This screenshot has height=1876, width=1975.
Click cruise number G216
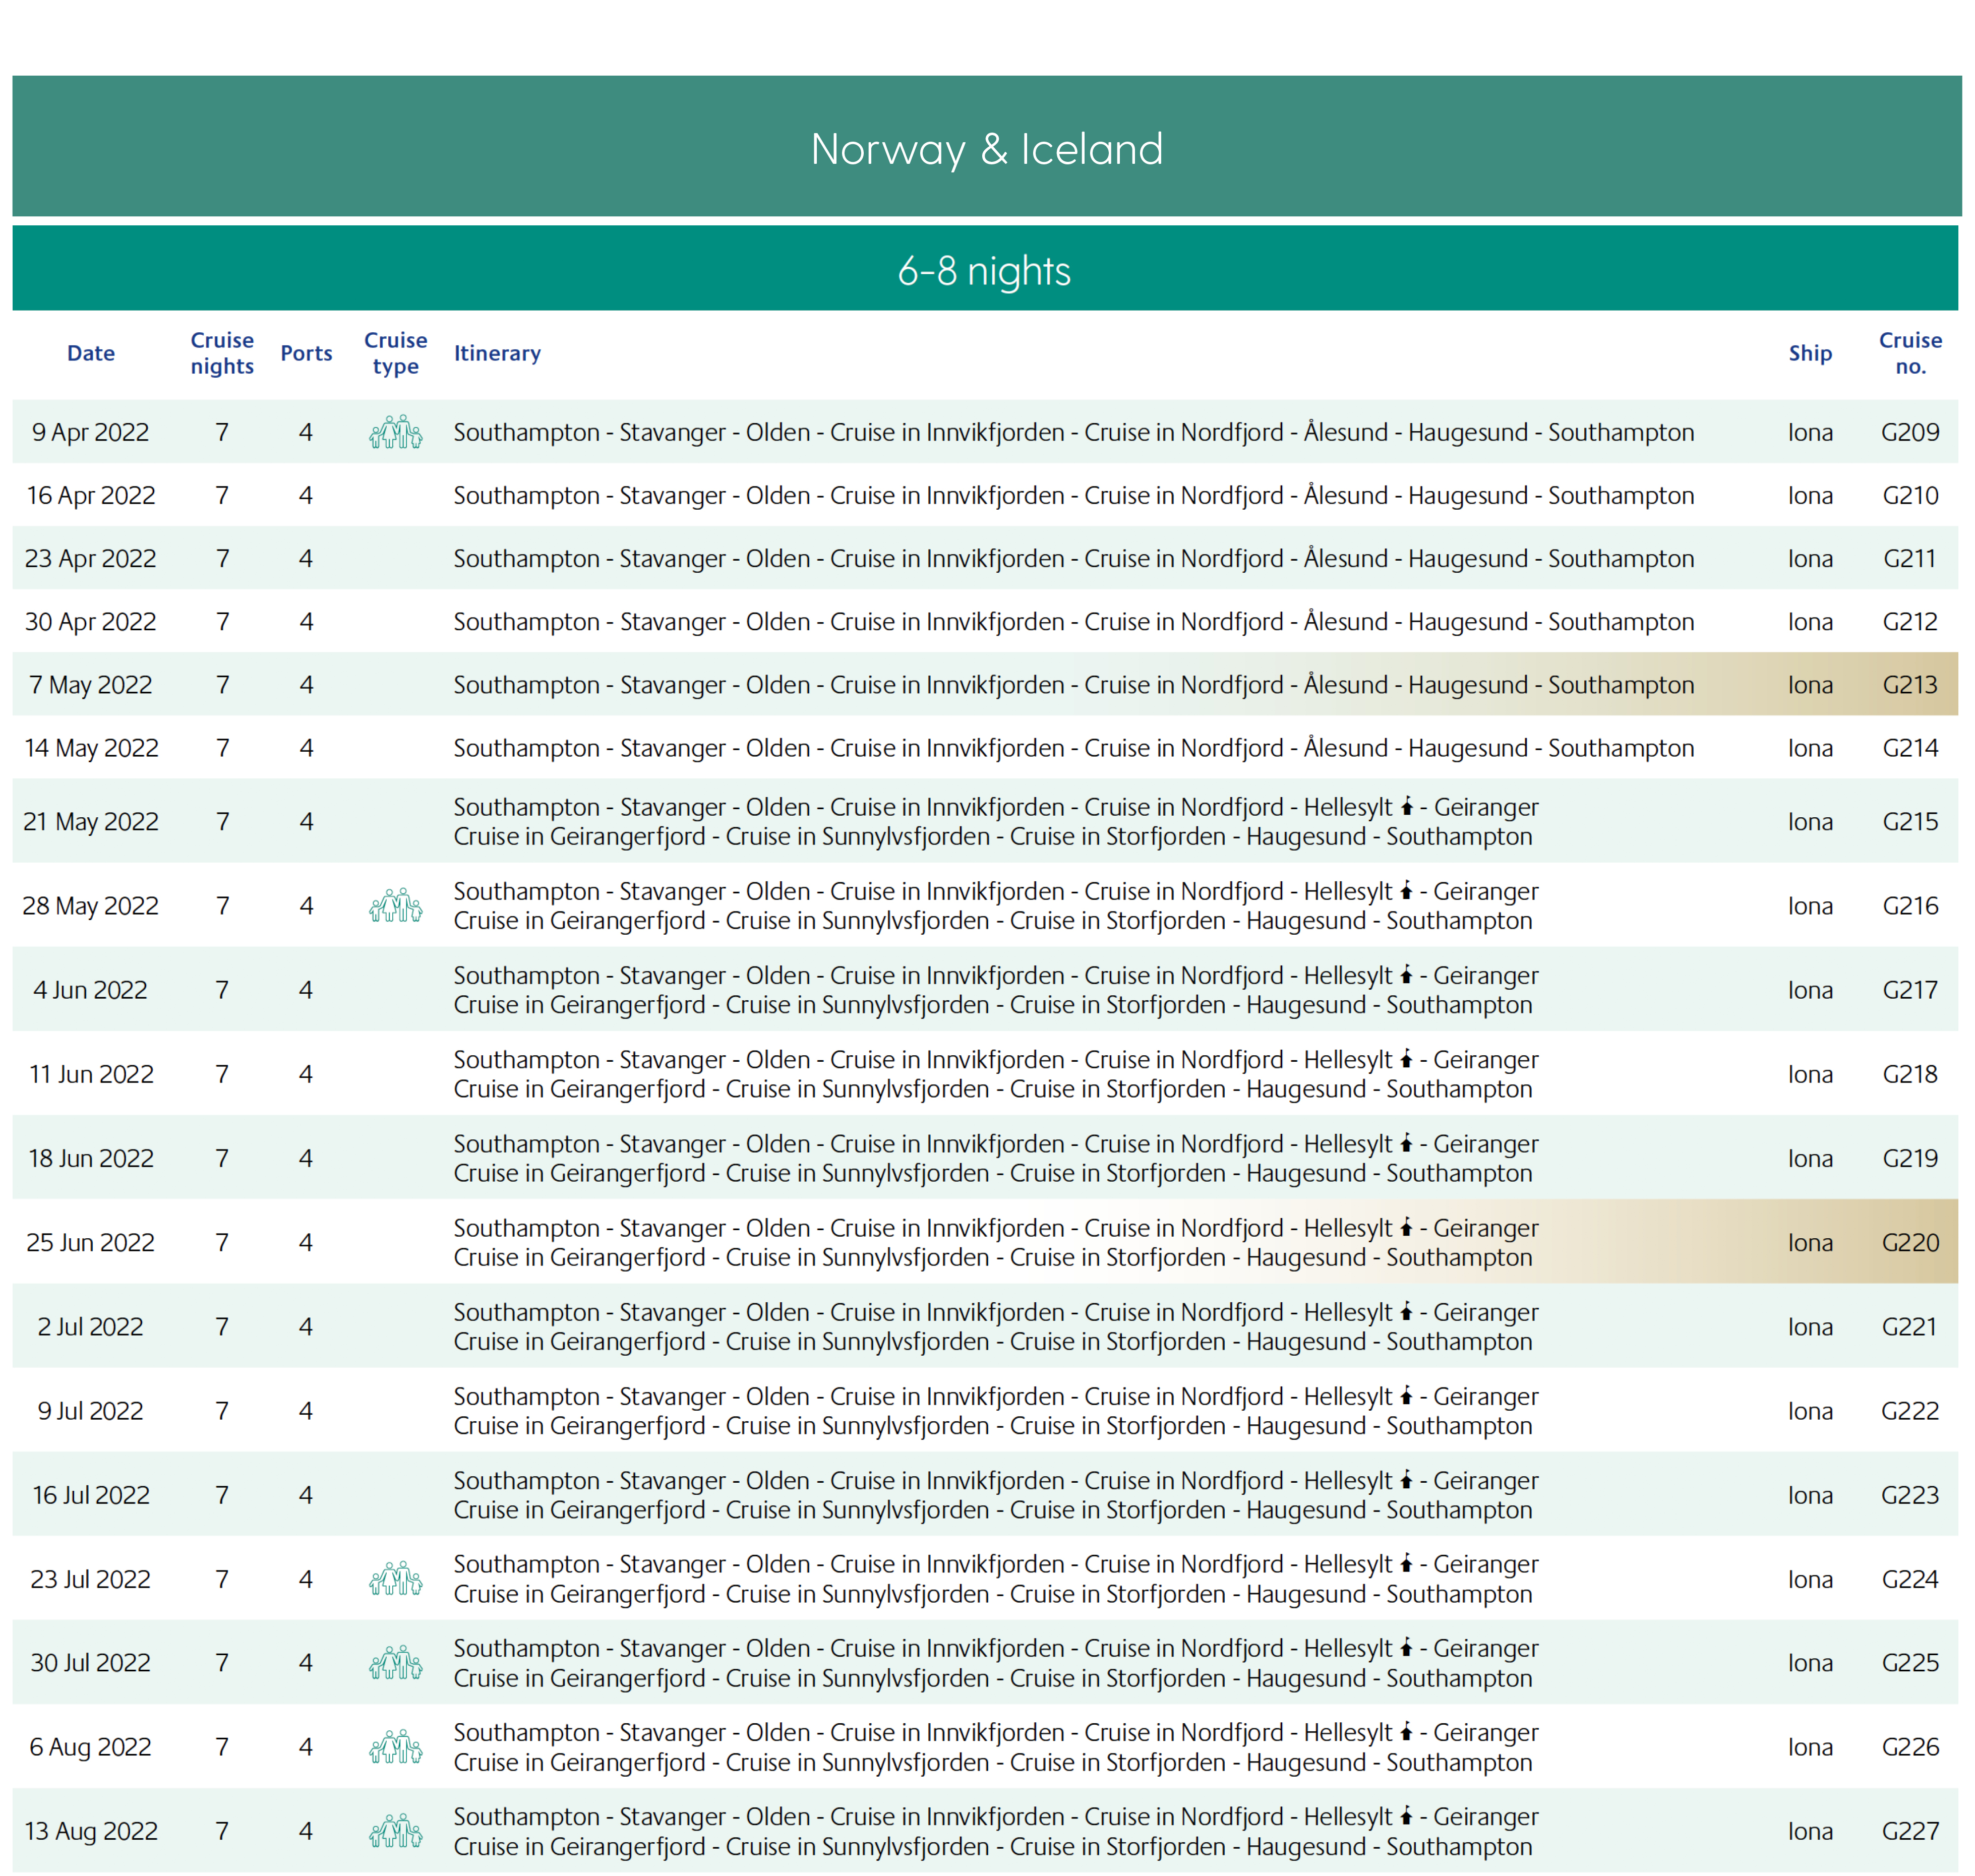click(x=1910, y=905)
